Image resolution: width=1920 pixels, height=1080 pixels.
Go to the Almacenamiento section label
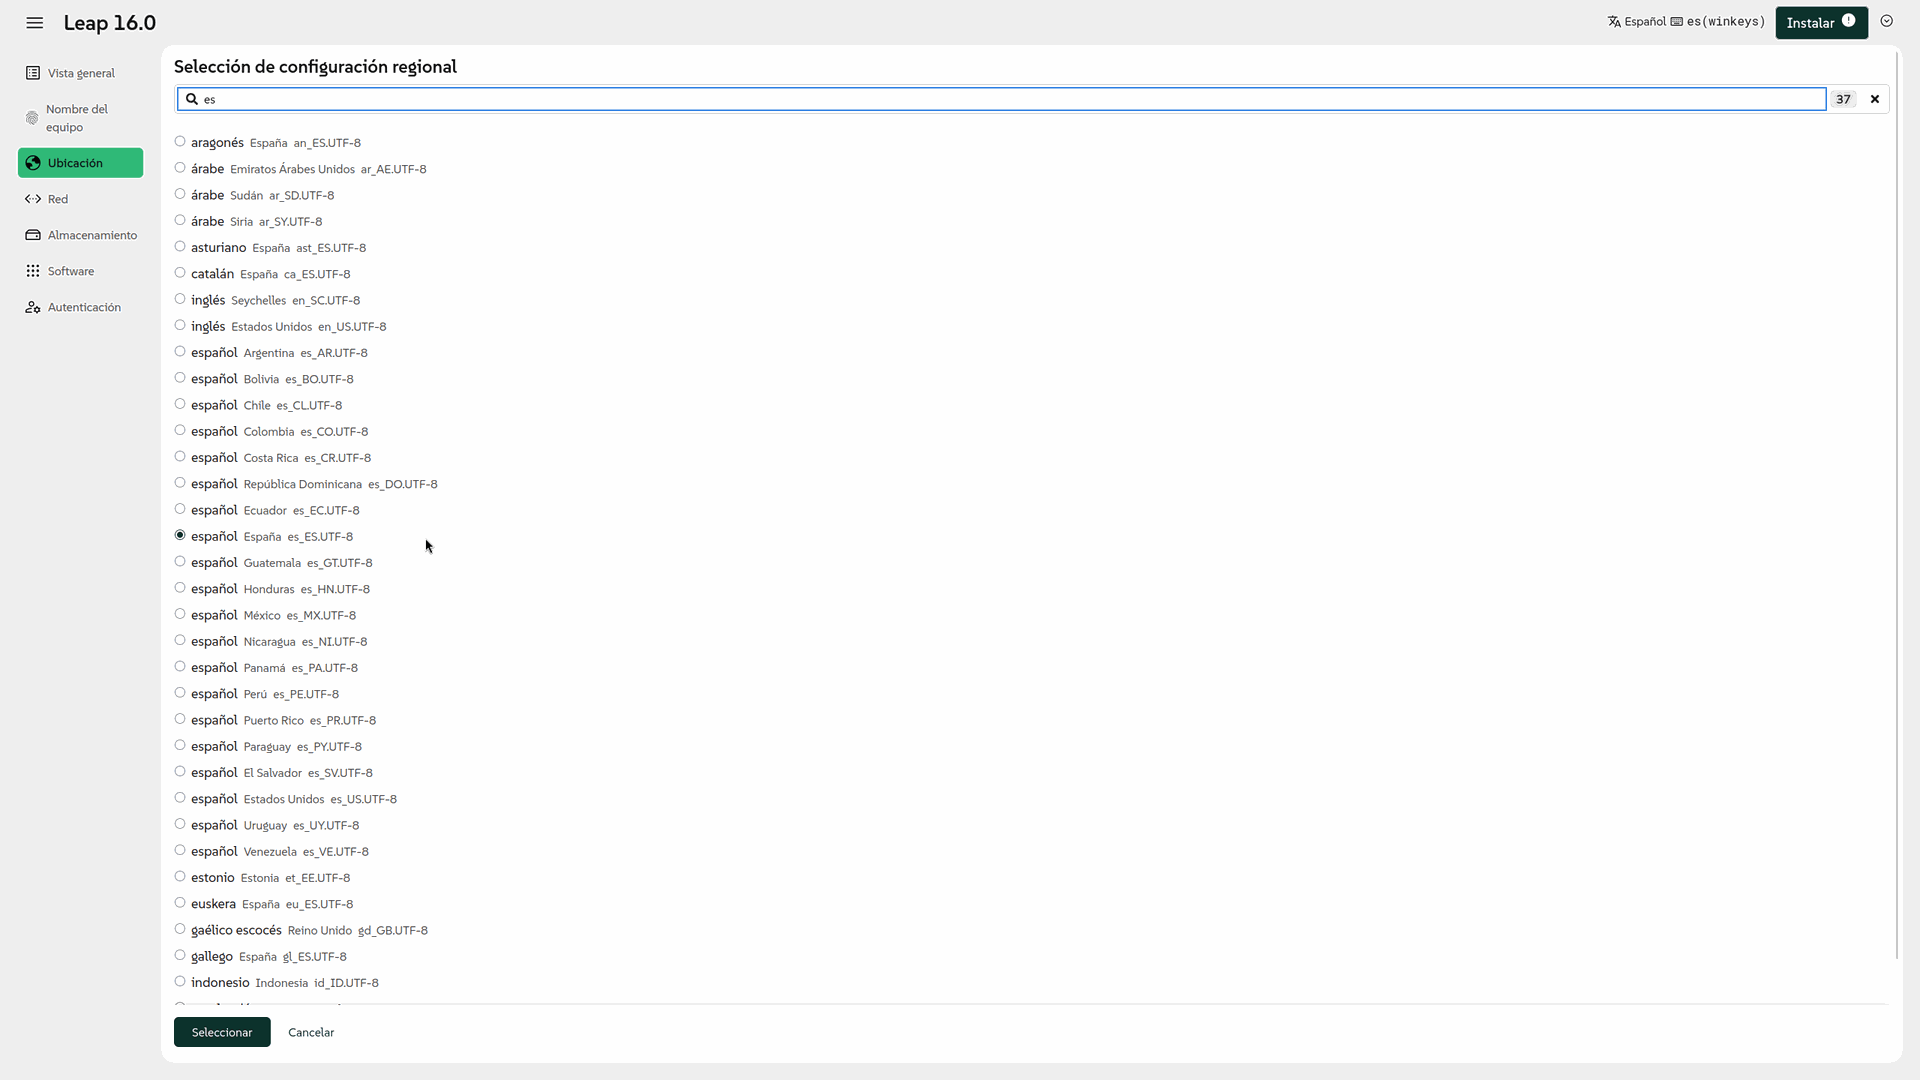(92, 235)
